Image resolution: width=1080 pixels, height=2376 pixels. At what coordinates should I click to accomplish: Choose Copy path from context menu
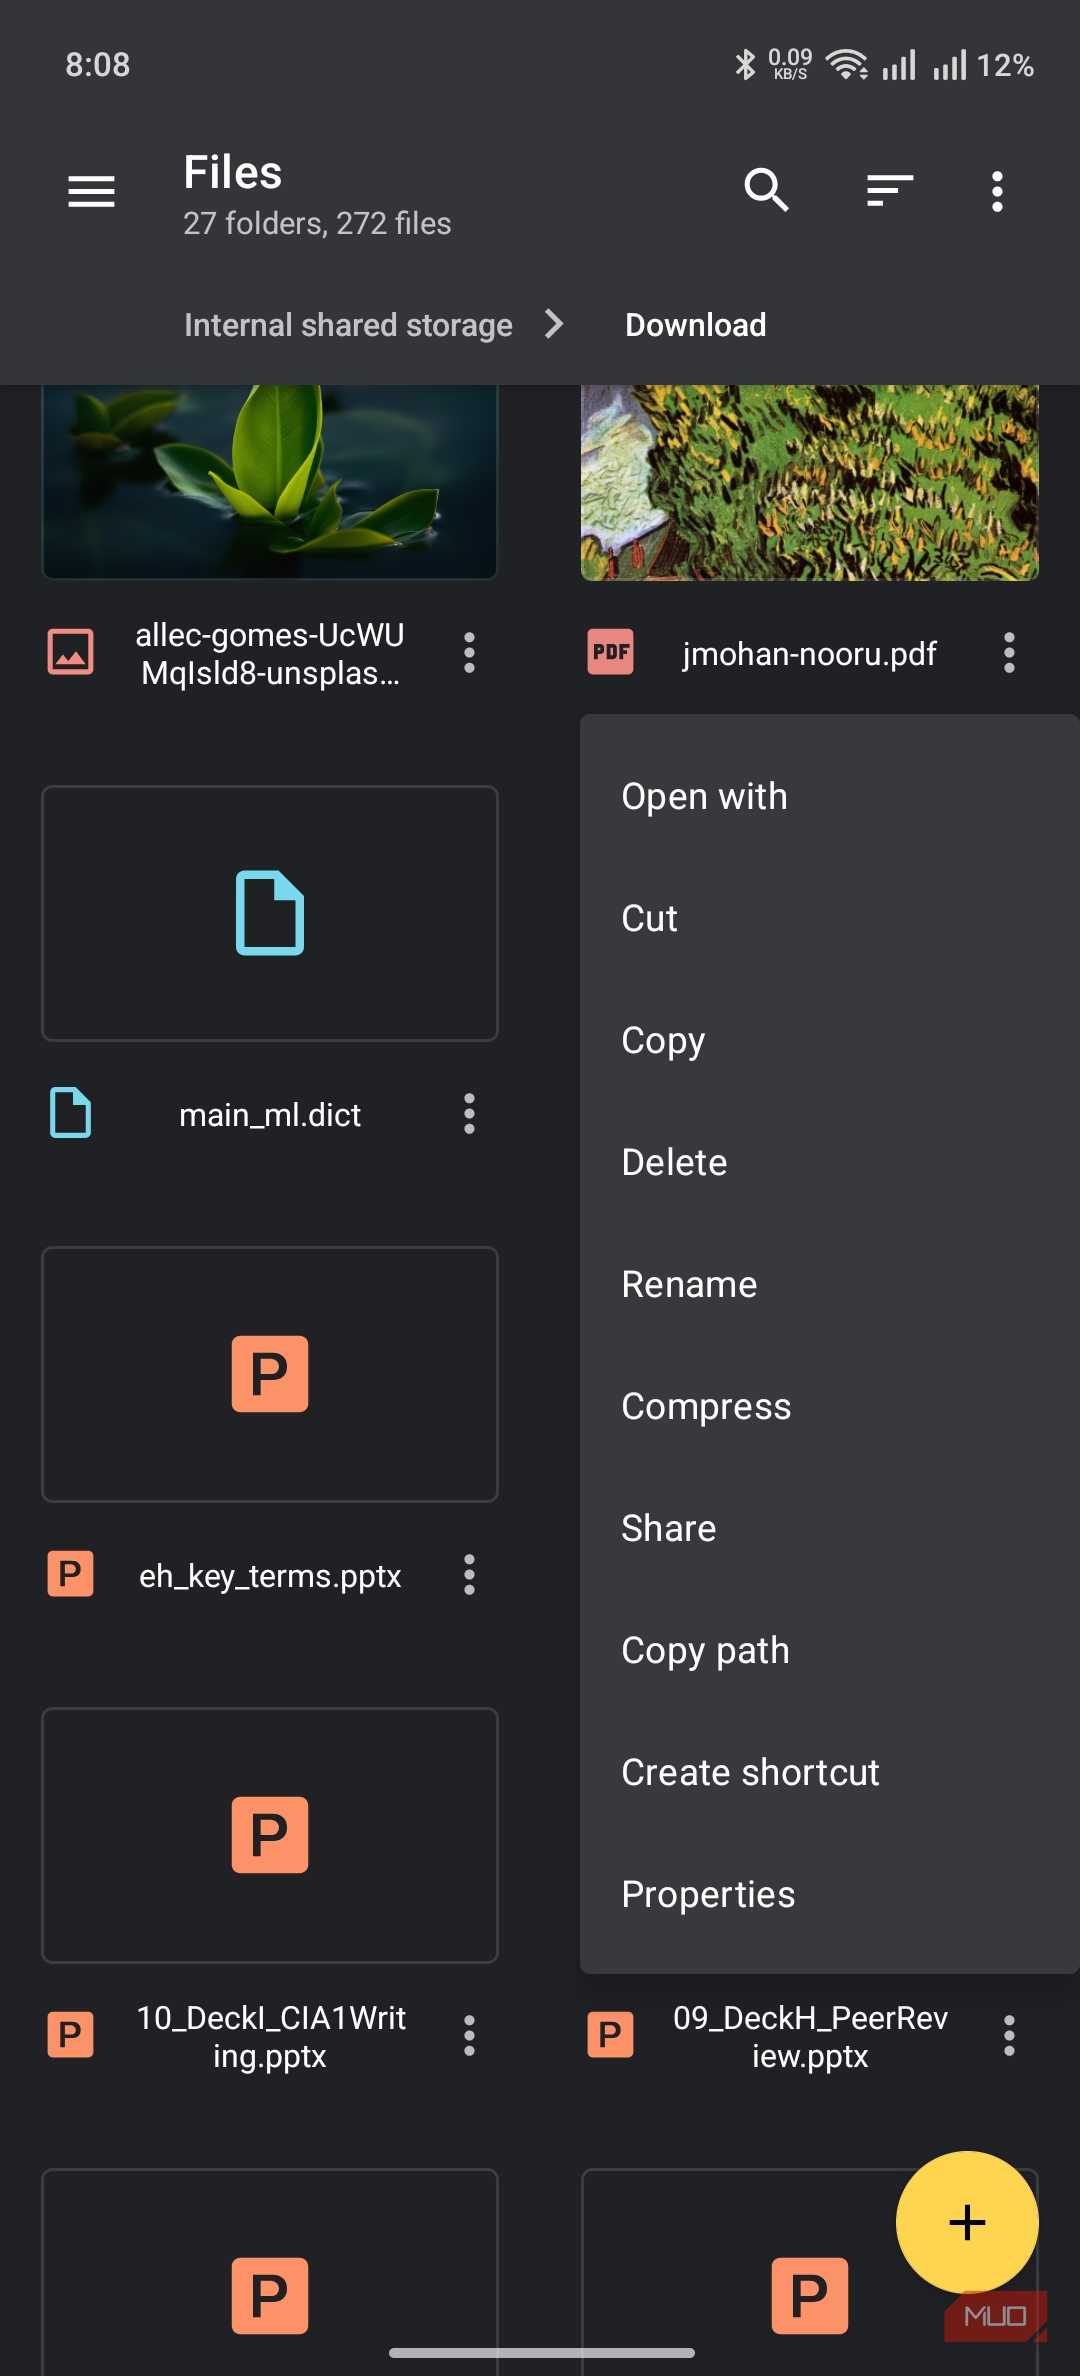829,1651
